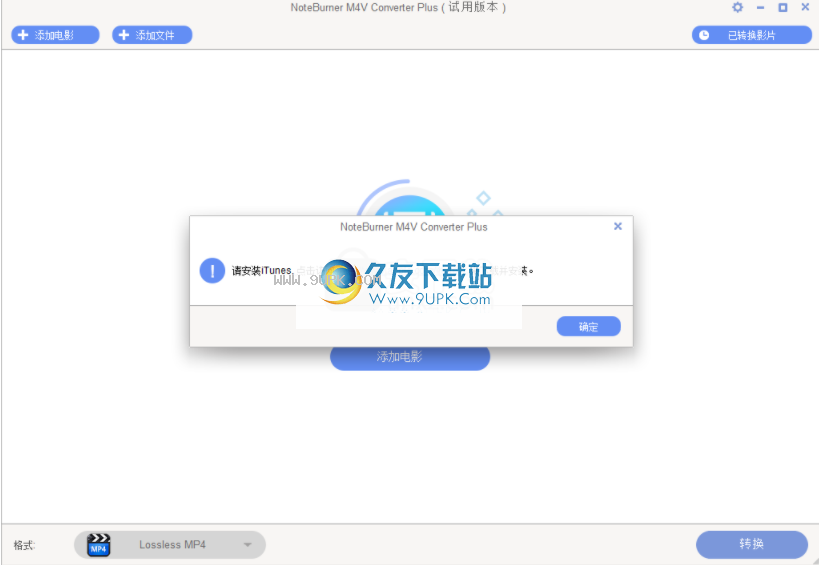The height and width of the screenshot is (565, 819).
Task: Open the 已转换影片 history list
Action: coord(752,35)
